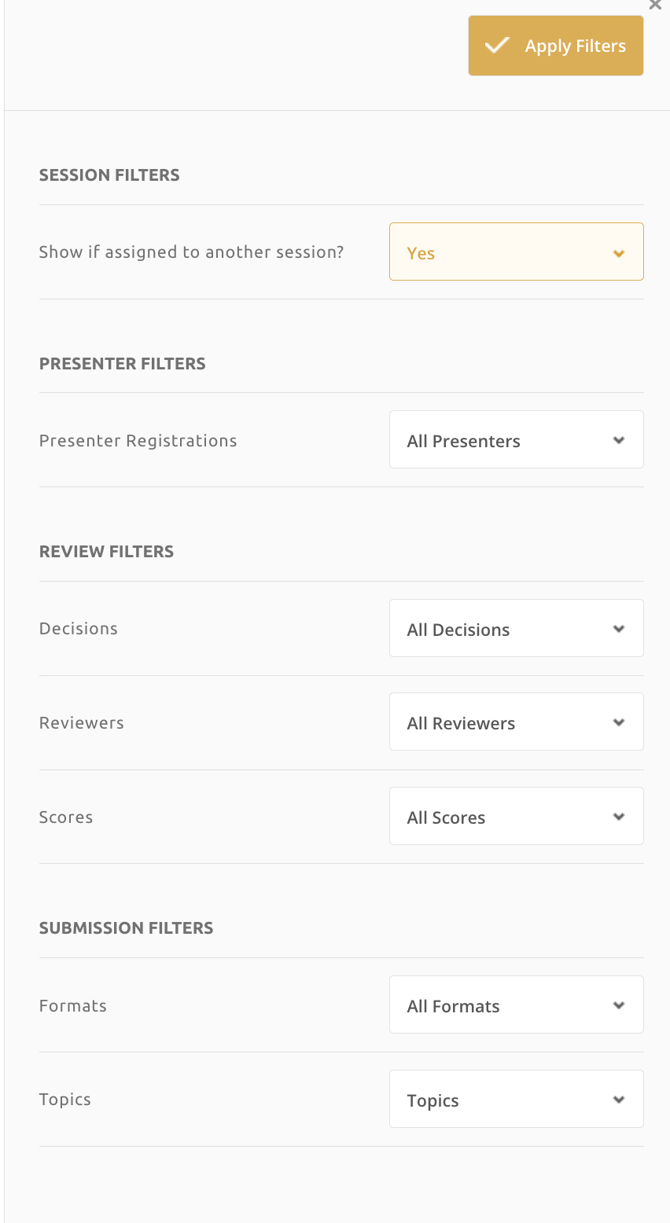Open the All Reviewers dropdown
Image resolution: width=670 pixels, height=1223 pixels.
[x=515, y=722]
